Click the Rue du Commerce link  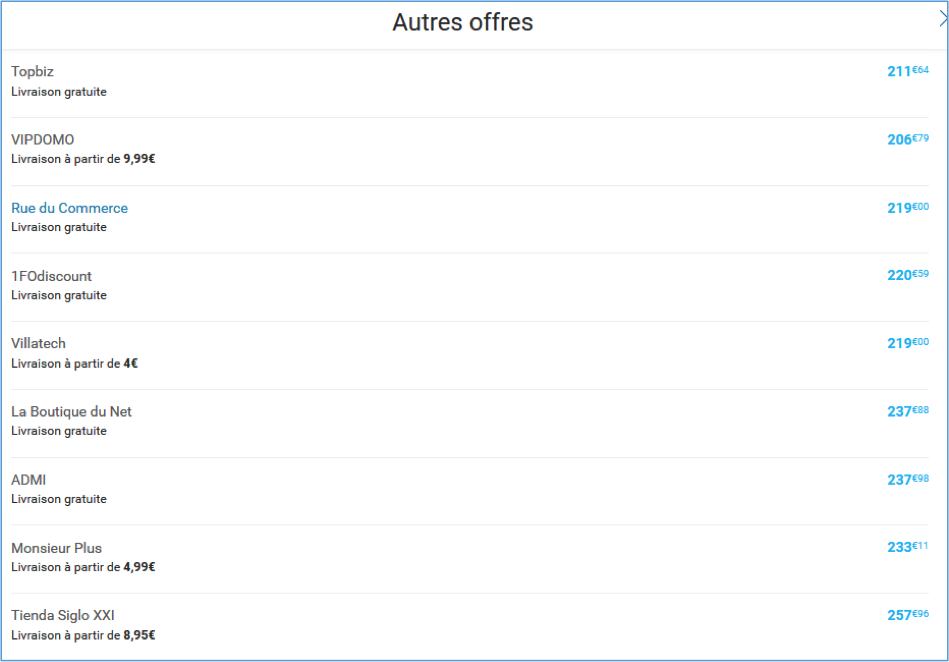point(70,208)
